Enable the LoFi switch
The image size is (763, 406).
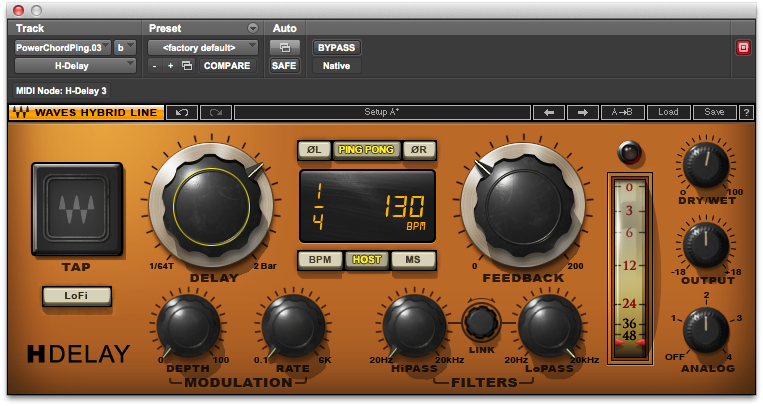click(76, 296)
